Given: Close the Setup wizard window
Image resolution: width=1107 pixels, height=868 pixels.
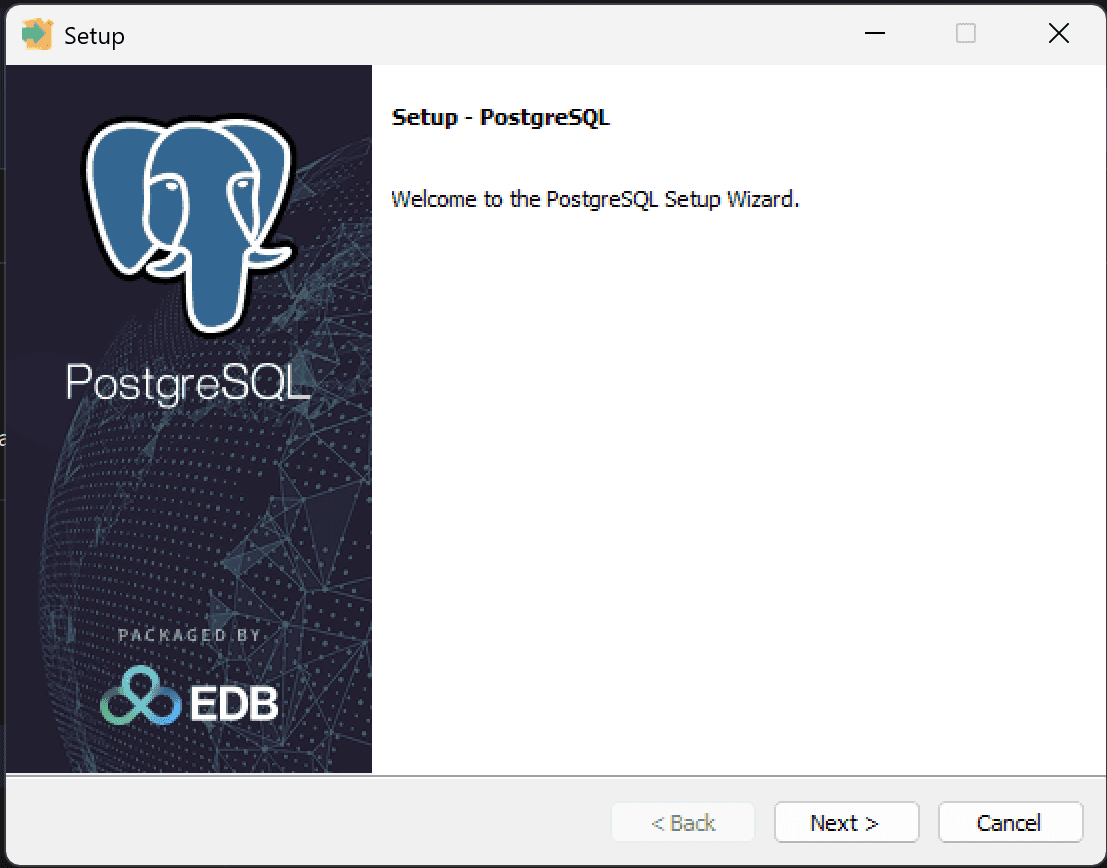Looking at the screenshot, I should 1058,34.
